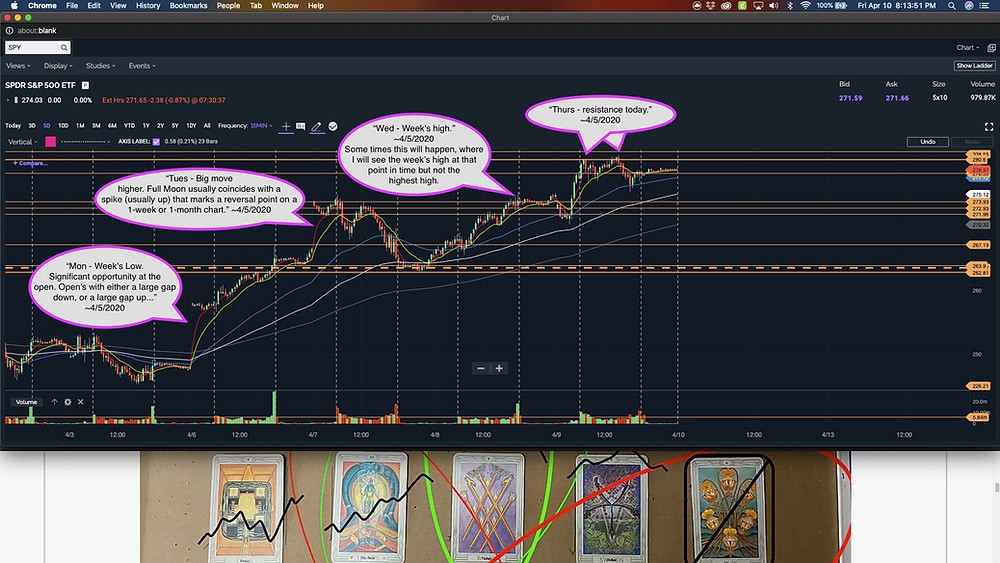Open the volume control in menu bar
Viewport: 1000px width, 563px height.
(x=774, y=5)
